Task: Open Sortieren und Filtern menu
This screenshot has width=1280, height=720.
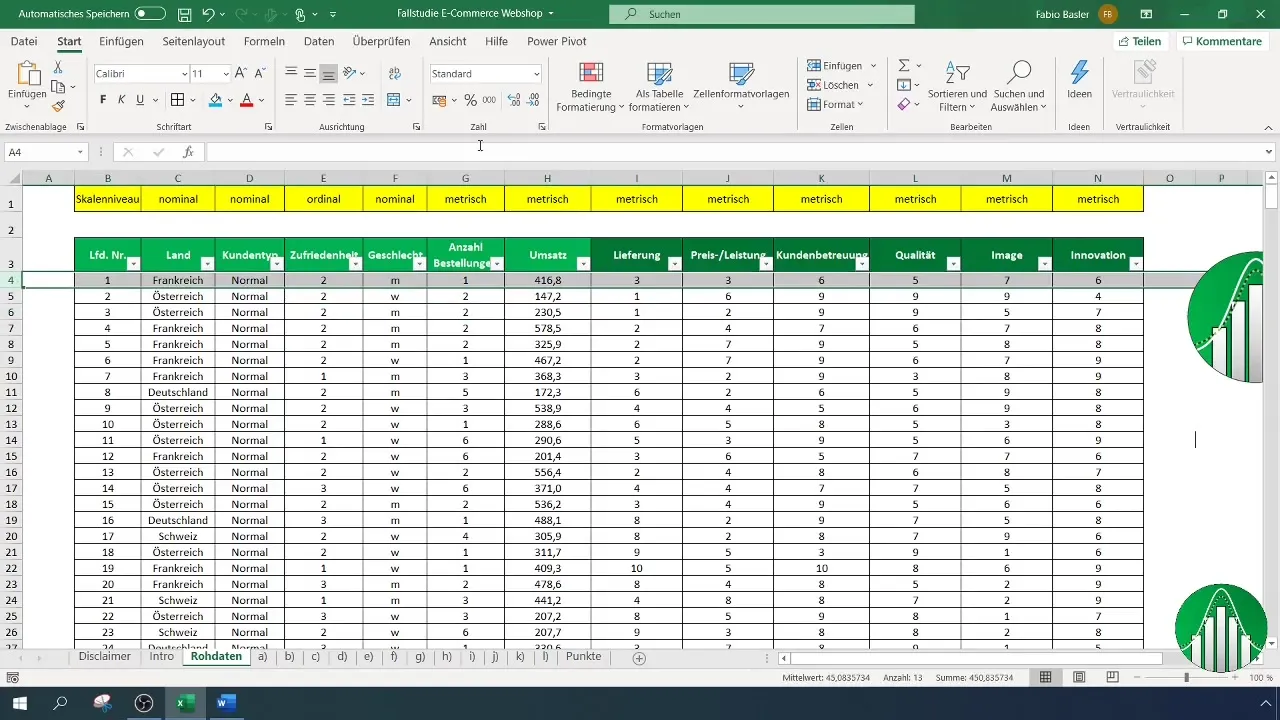Action: click(957, 87)
